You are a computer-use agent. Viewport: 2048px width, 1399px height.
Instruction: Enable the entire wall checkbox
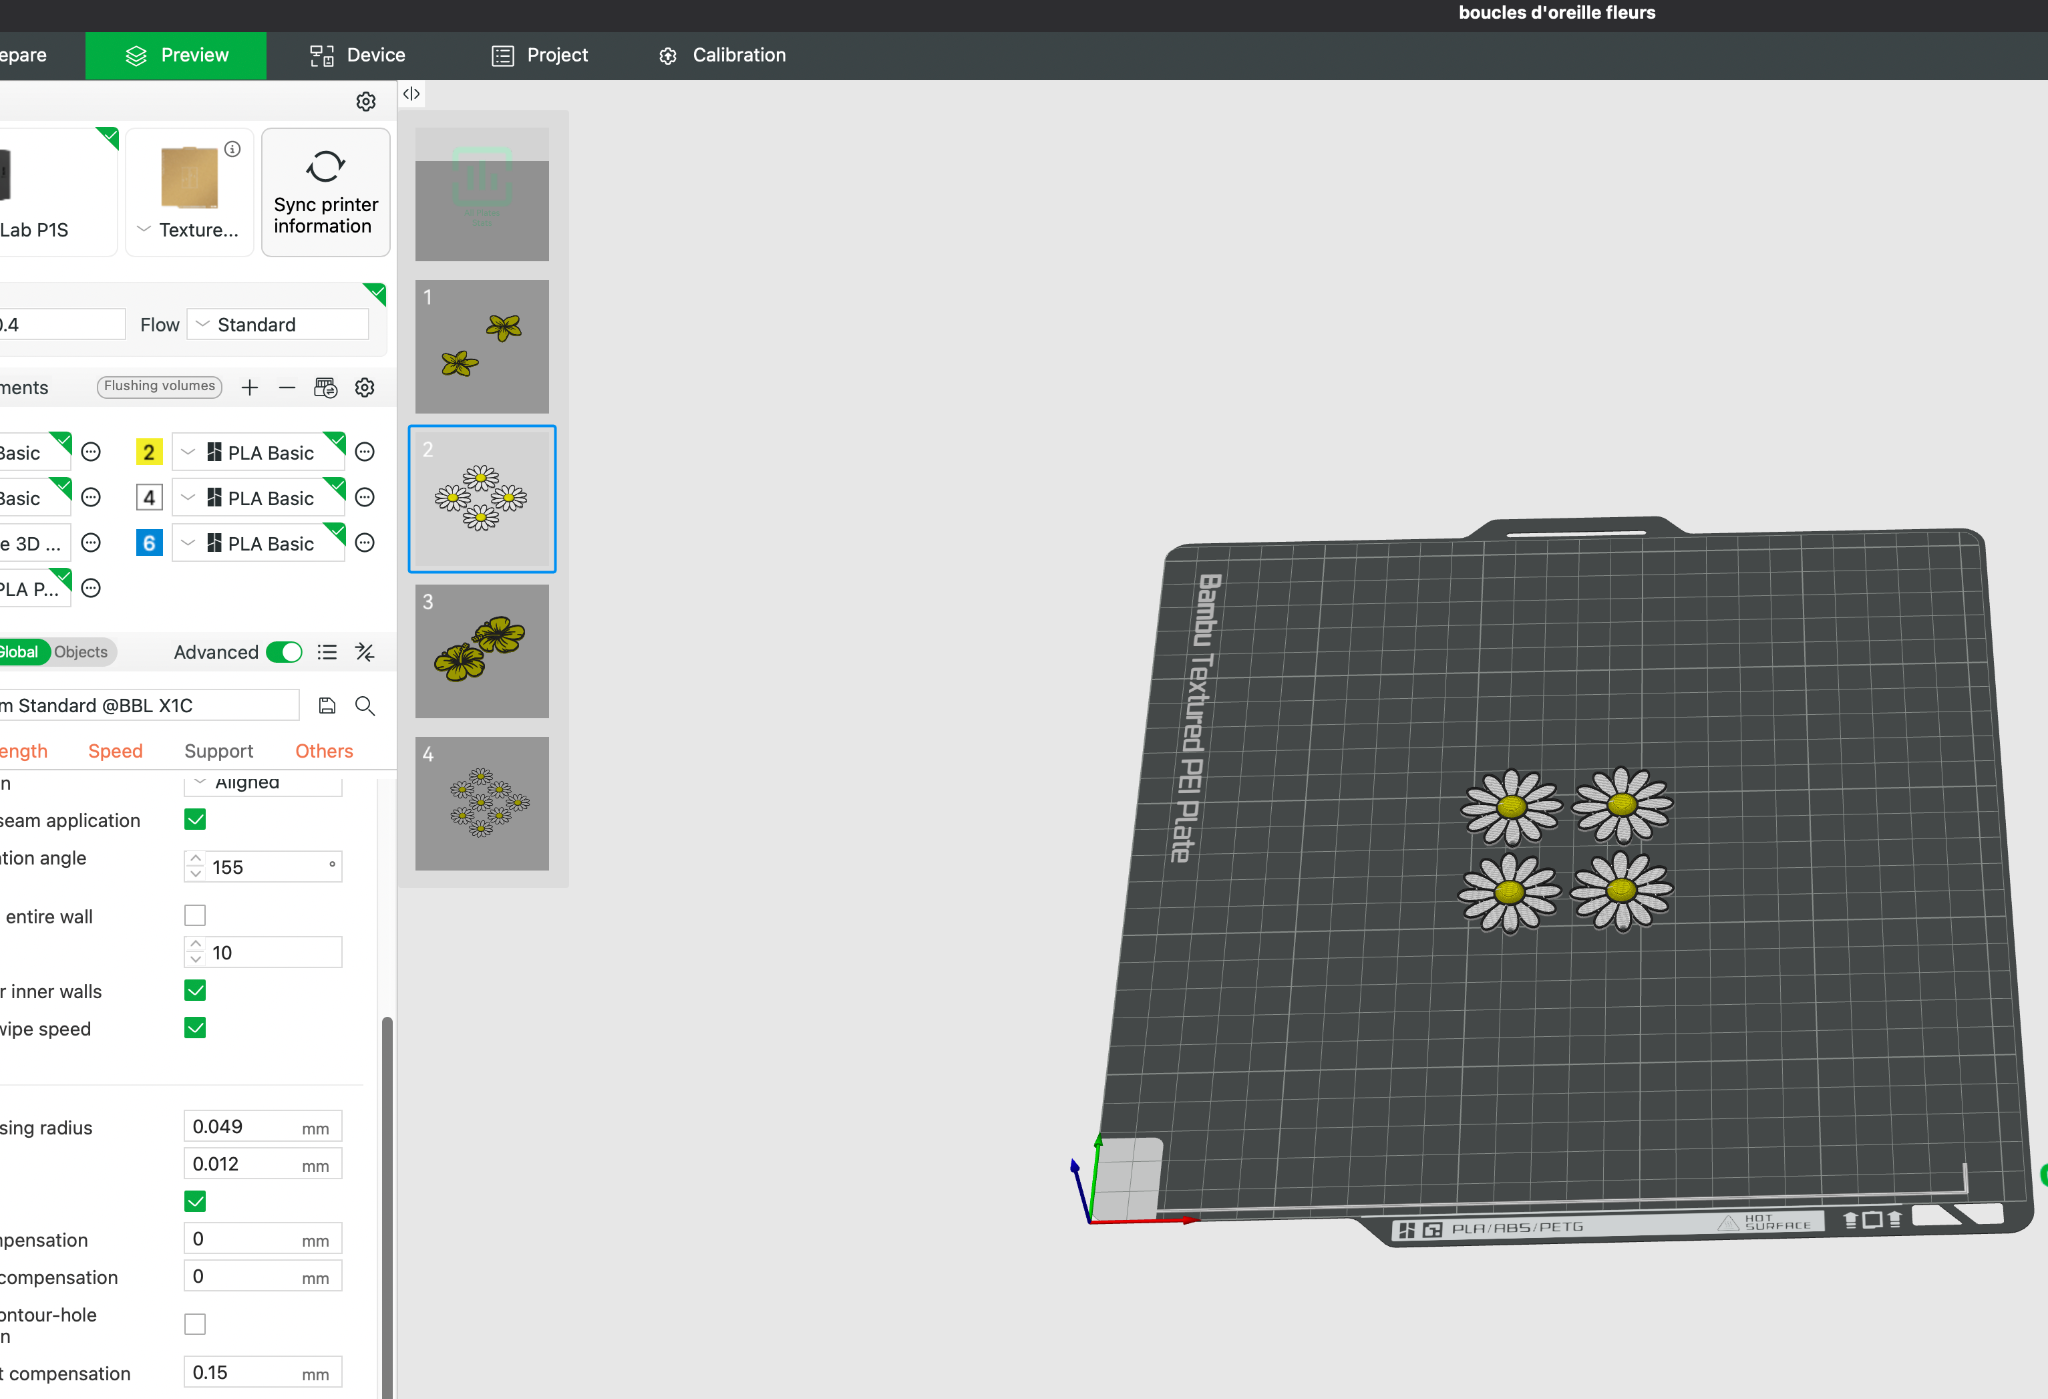coord(195,915)
